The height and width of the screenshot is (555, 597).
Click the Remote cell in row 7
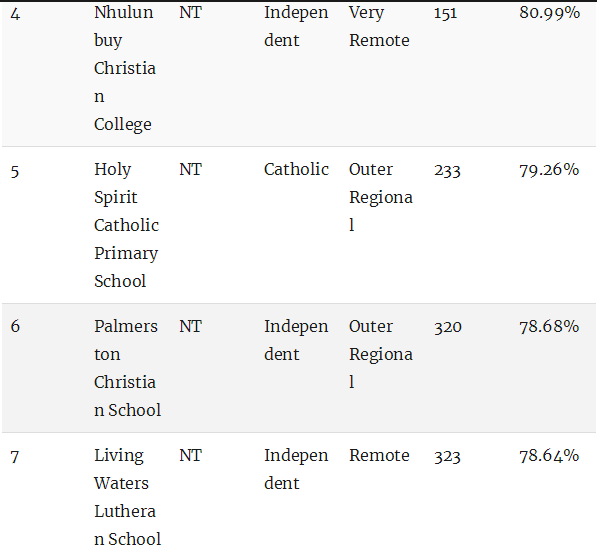click(x=379, y=455)
